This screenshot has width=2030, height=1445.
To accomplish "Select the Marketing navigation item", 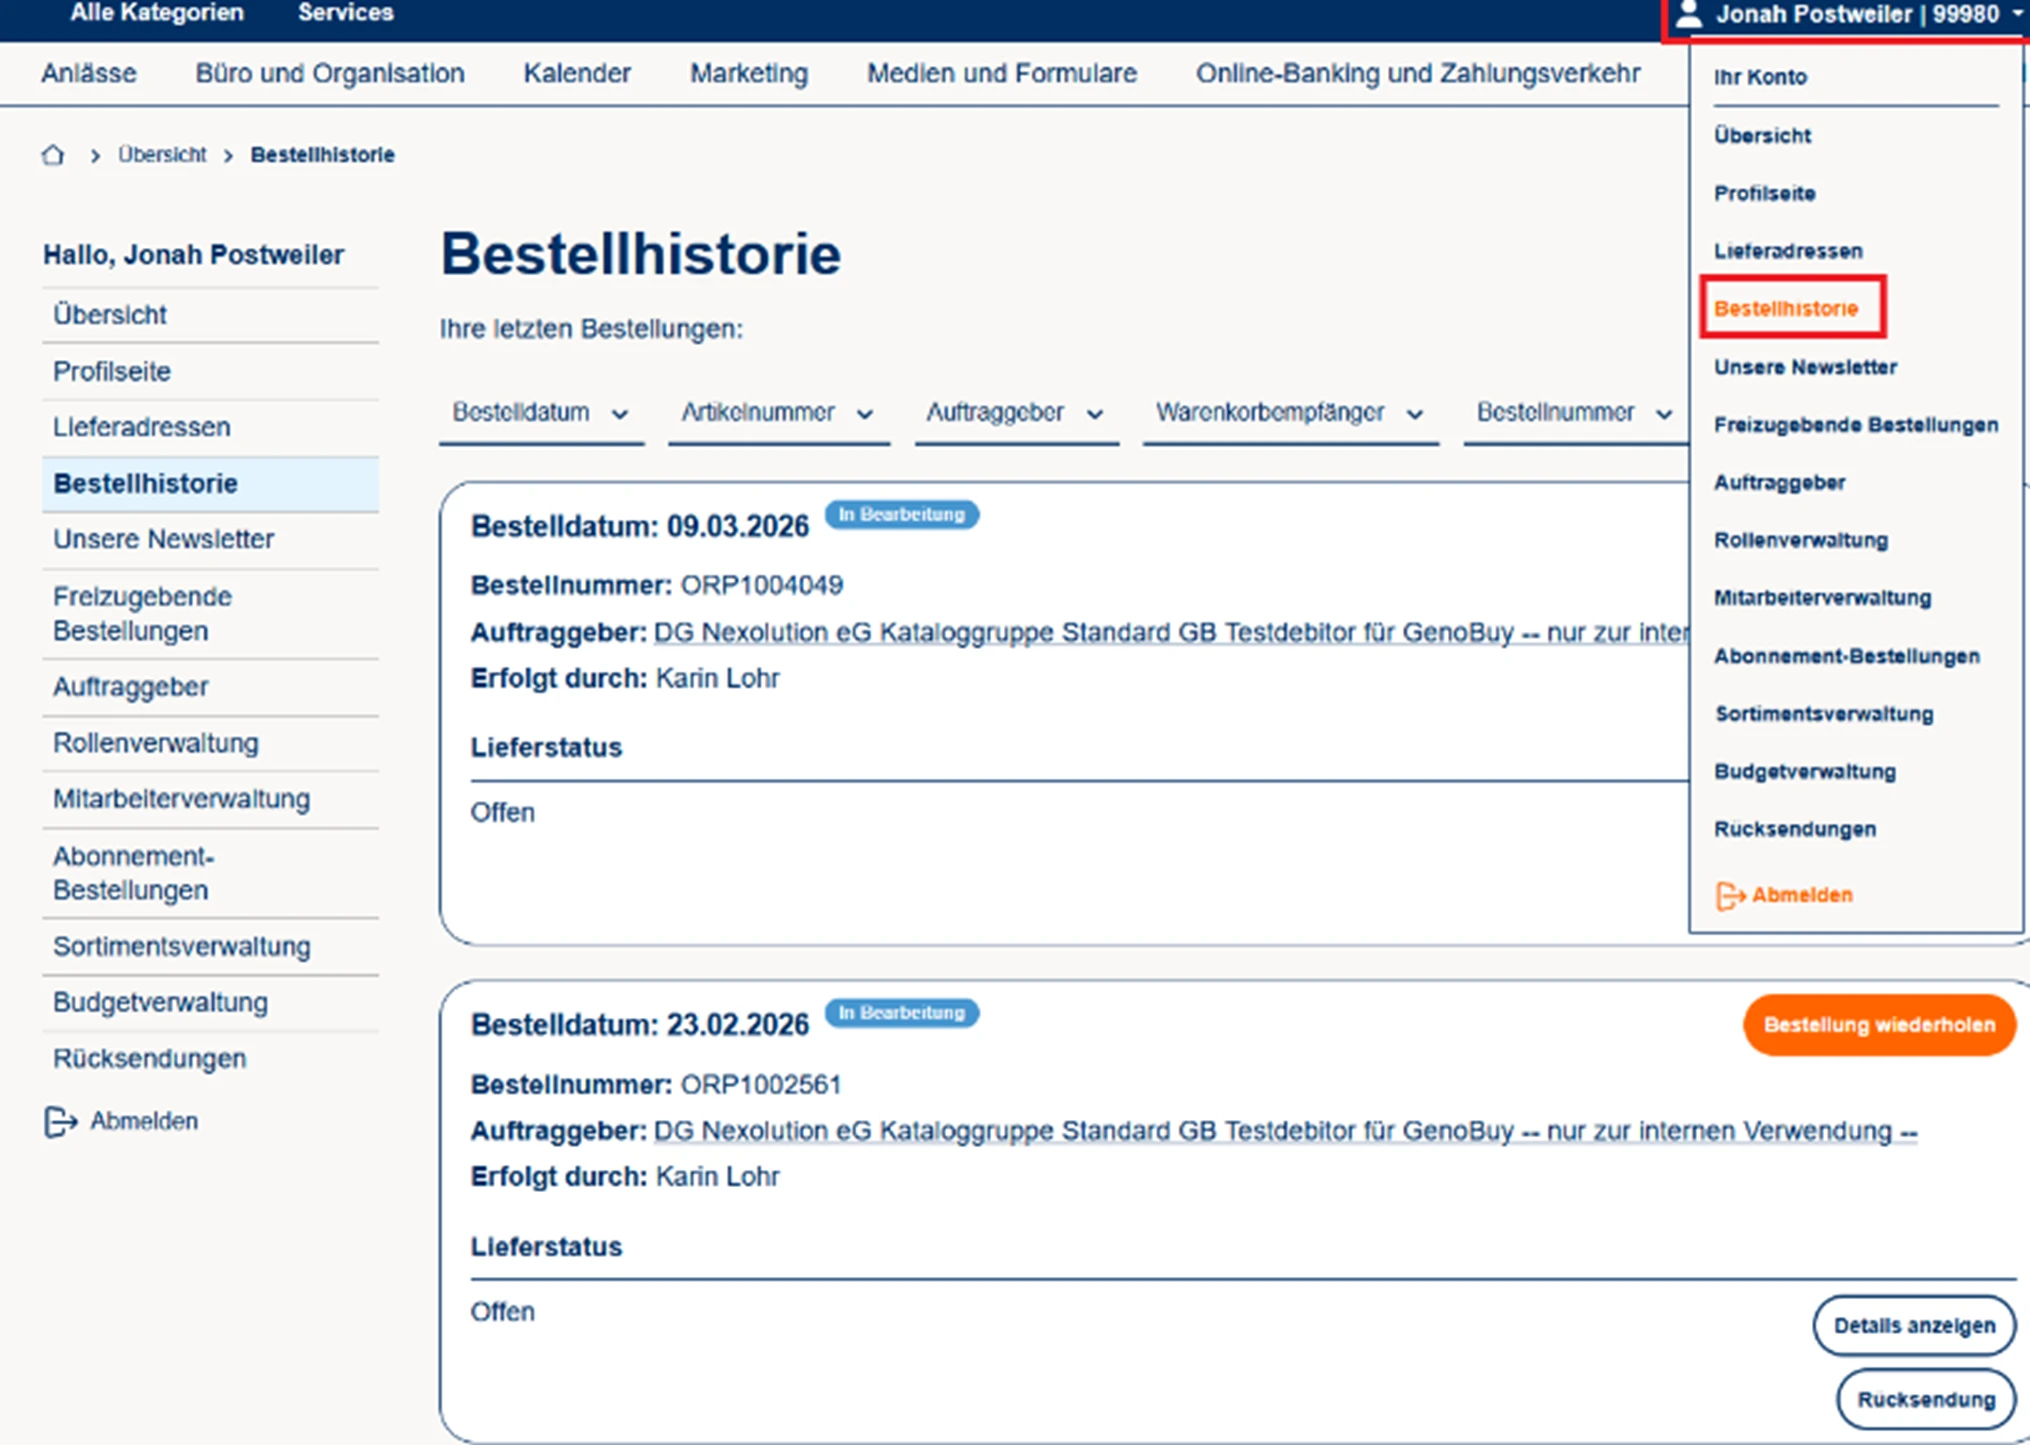I will pyautogui.click(x=748, y=73).
